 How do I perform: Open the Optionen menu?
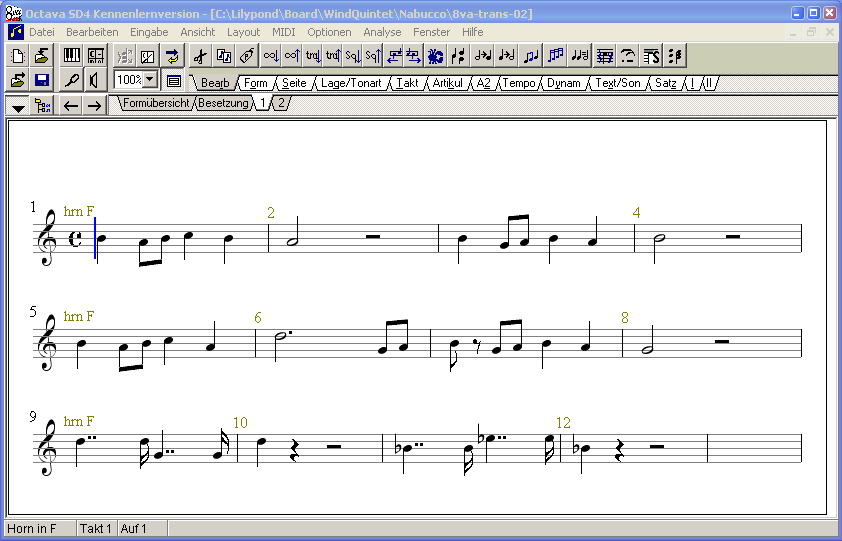pos(329,32)
